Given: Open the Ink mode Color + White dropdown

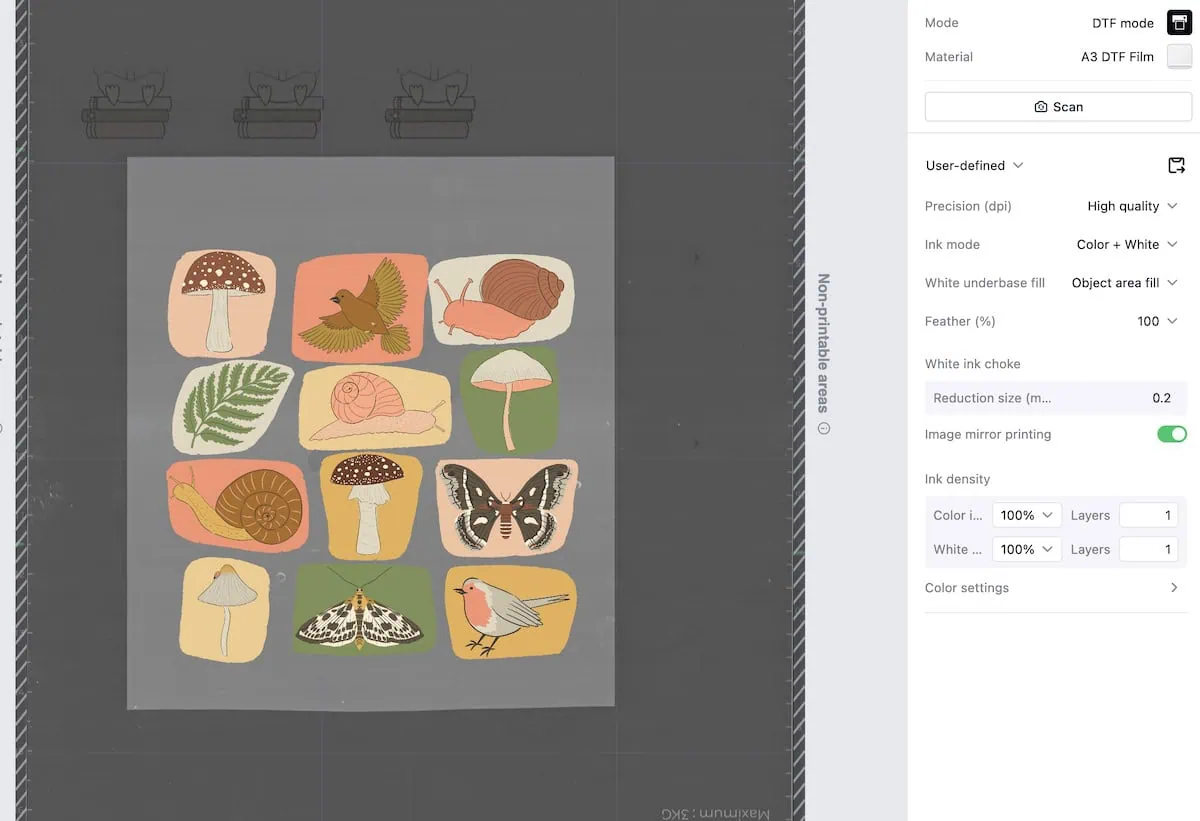Looking at the screenshot, I should (x=1127, y=244).
